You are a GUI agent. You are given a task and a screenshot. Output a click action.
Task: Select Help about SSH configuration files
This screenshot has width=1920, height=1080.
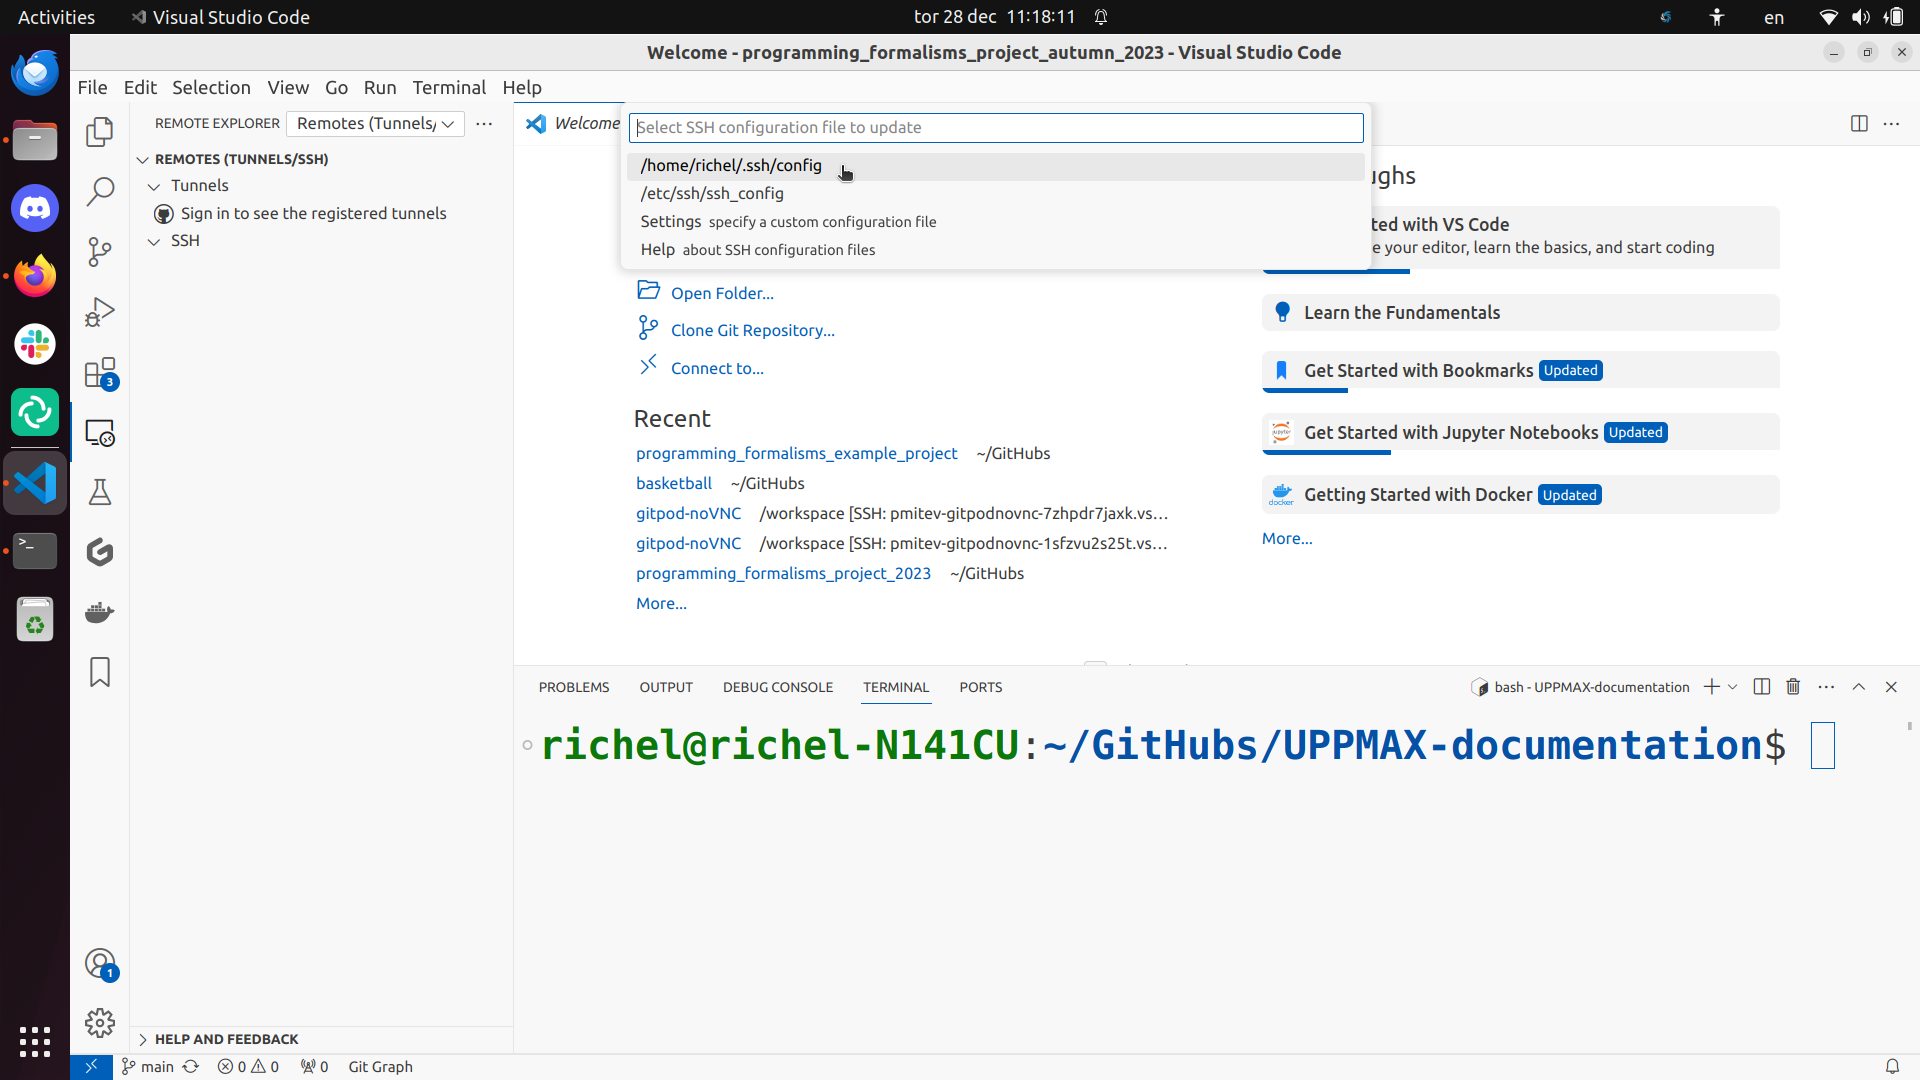tap(995, 250)
